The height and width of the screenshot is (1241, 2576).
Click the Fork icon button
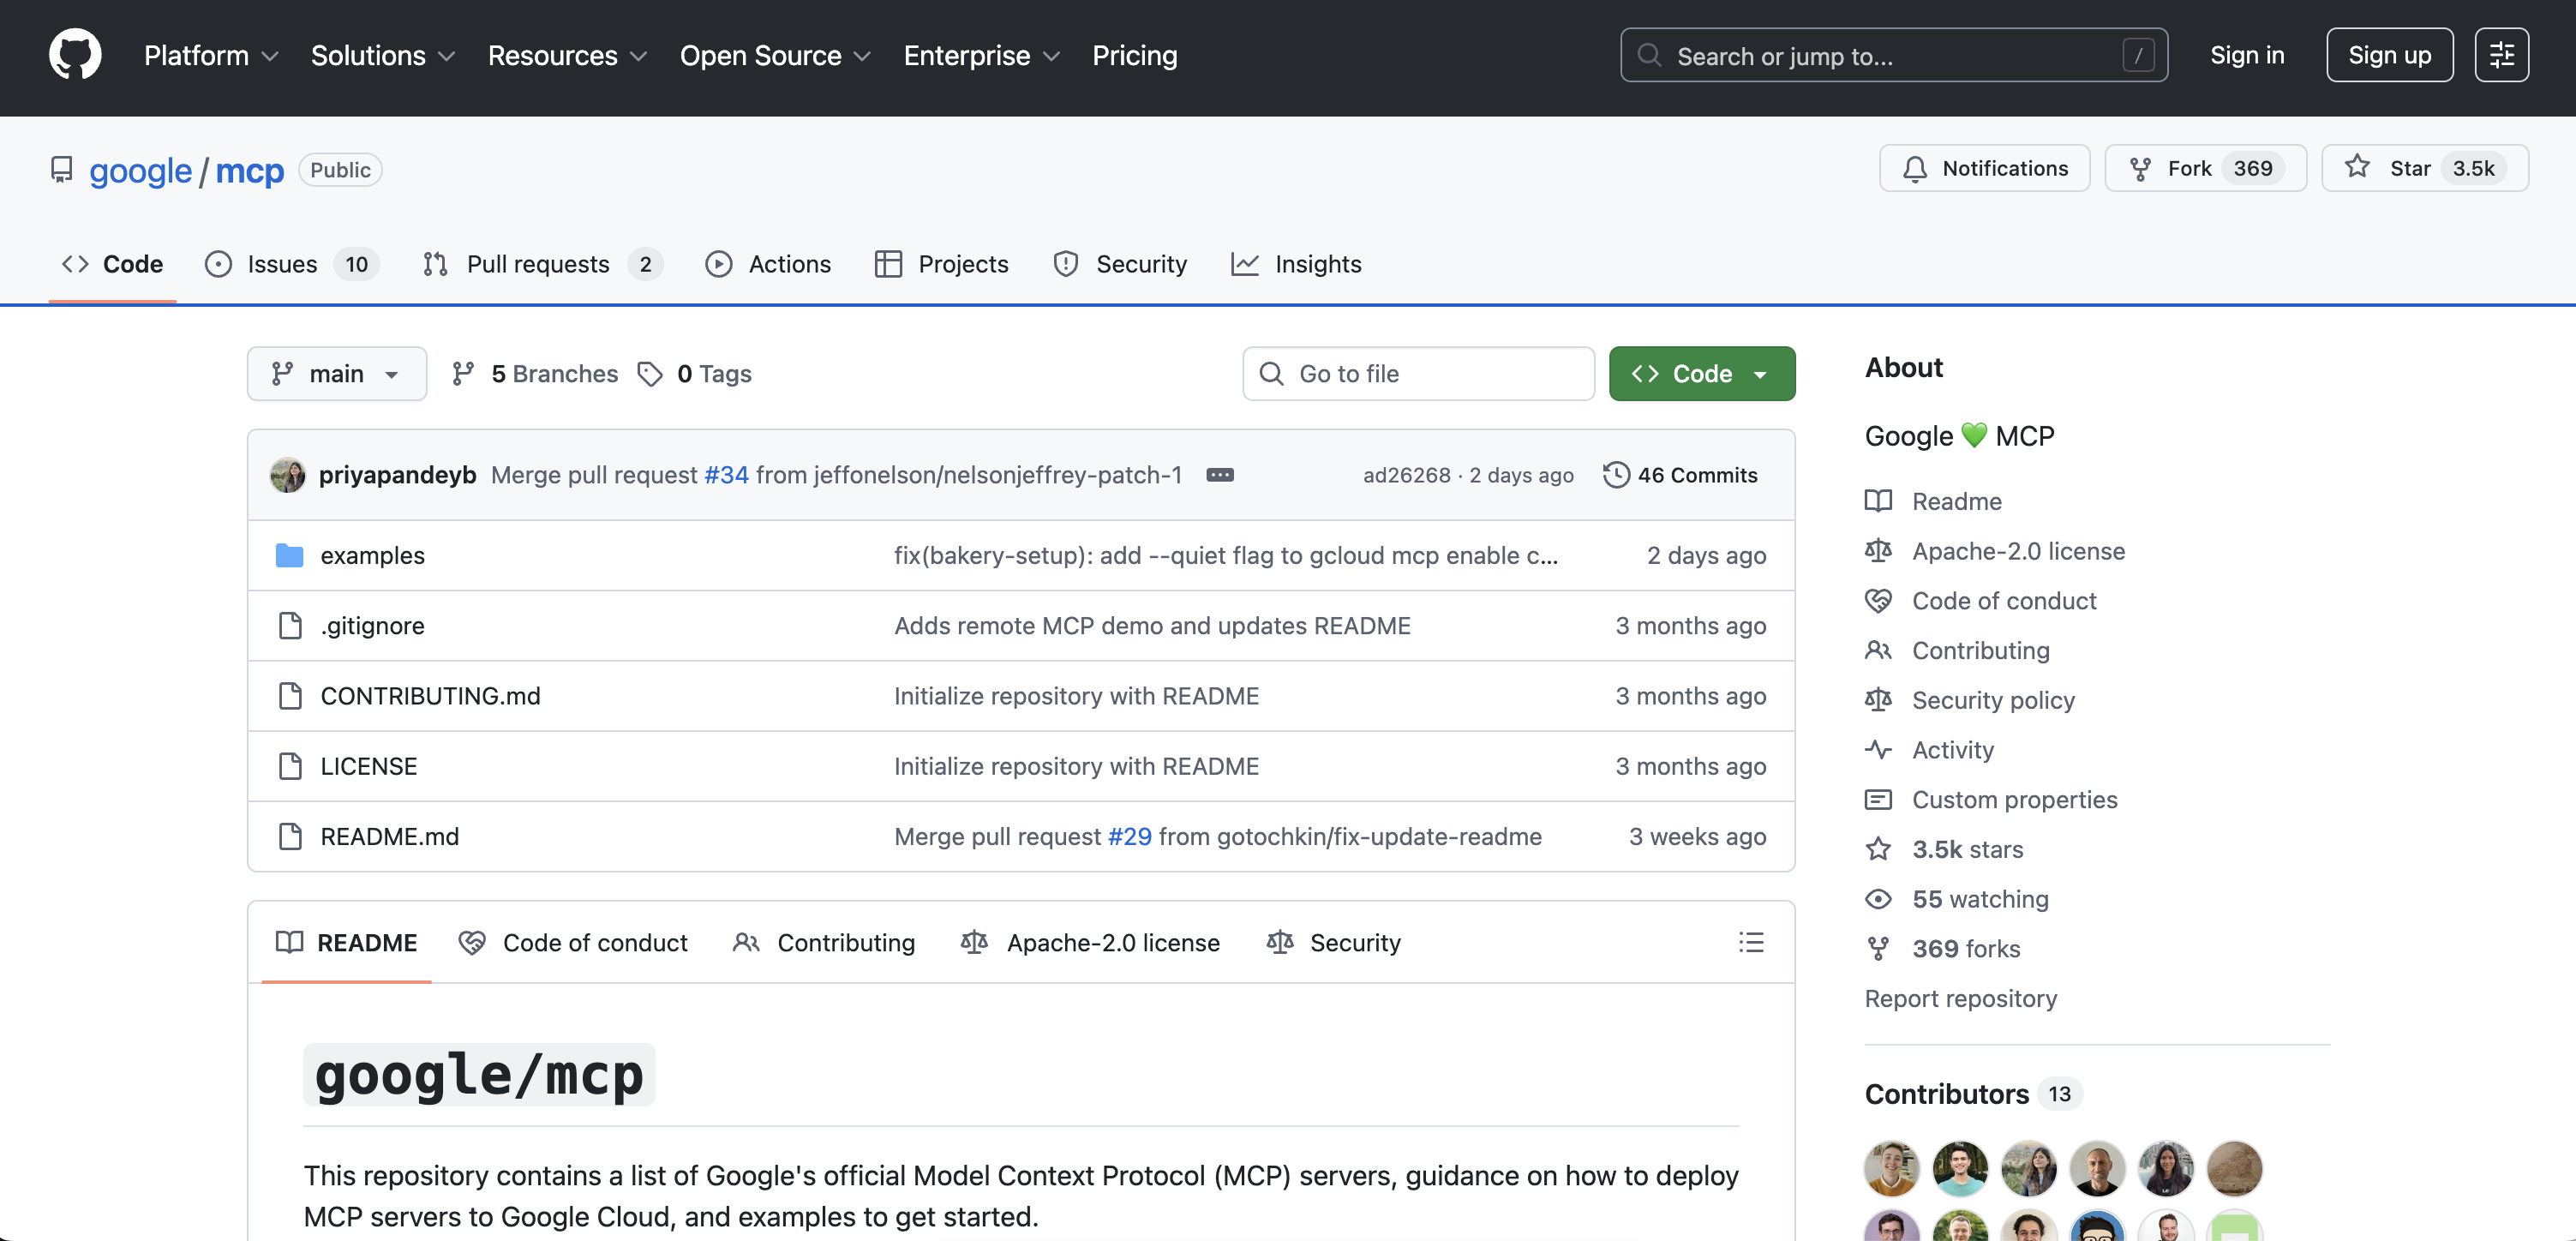[x=2140, y=168]
